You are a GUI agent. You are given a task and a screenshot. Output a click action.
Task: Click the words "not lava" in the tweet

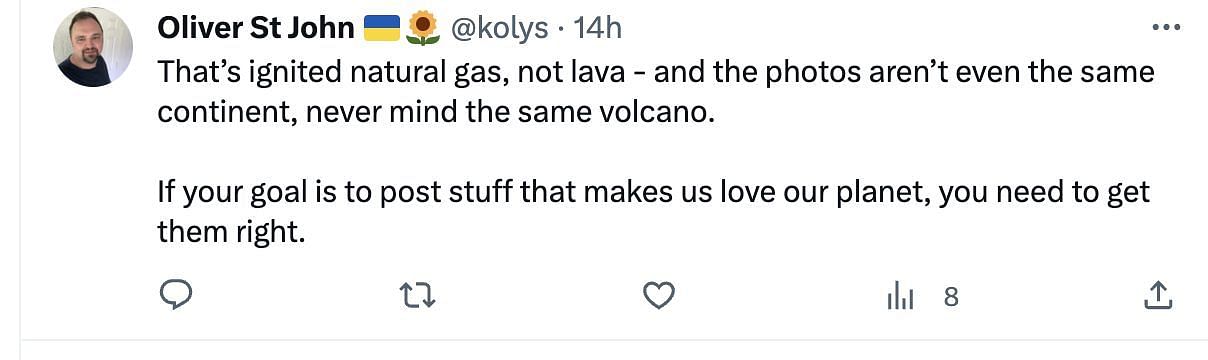pos(576,72)
